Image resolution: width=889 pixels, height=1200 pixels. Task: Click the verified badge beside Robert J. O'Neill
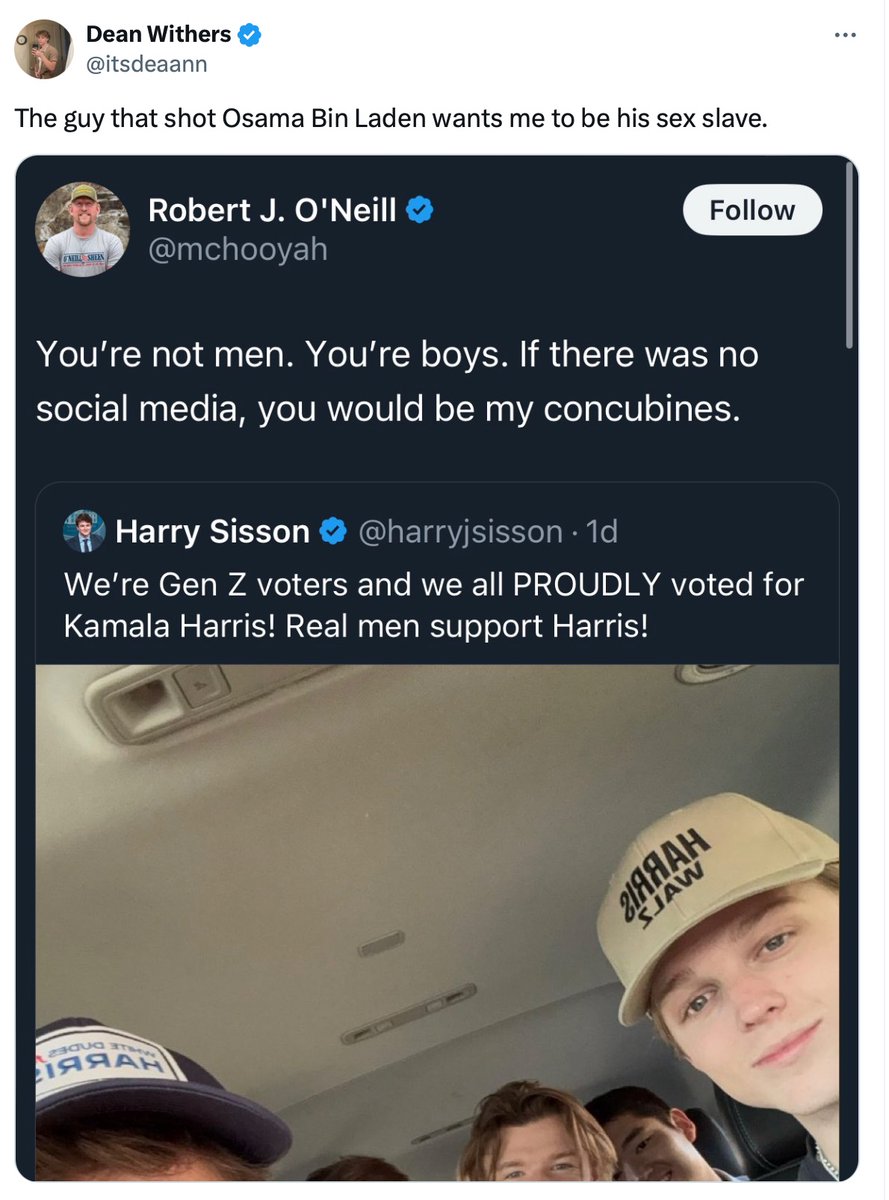[x=421, y=210]
